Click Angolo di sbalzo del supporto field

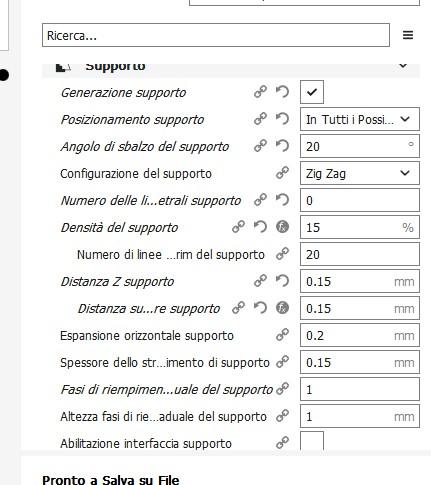click(360, 146)
